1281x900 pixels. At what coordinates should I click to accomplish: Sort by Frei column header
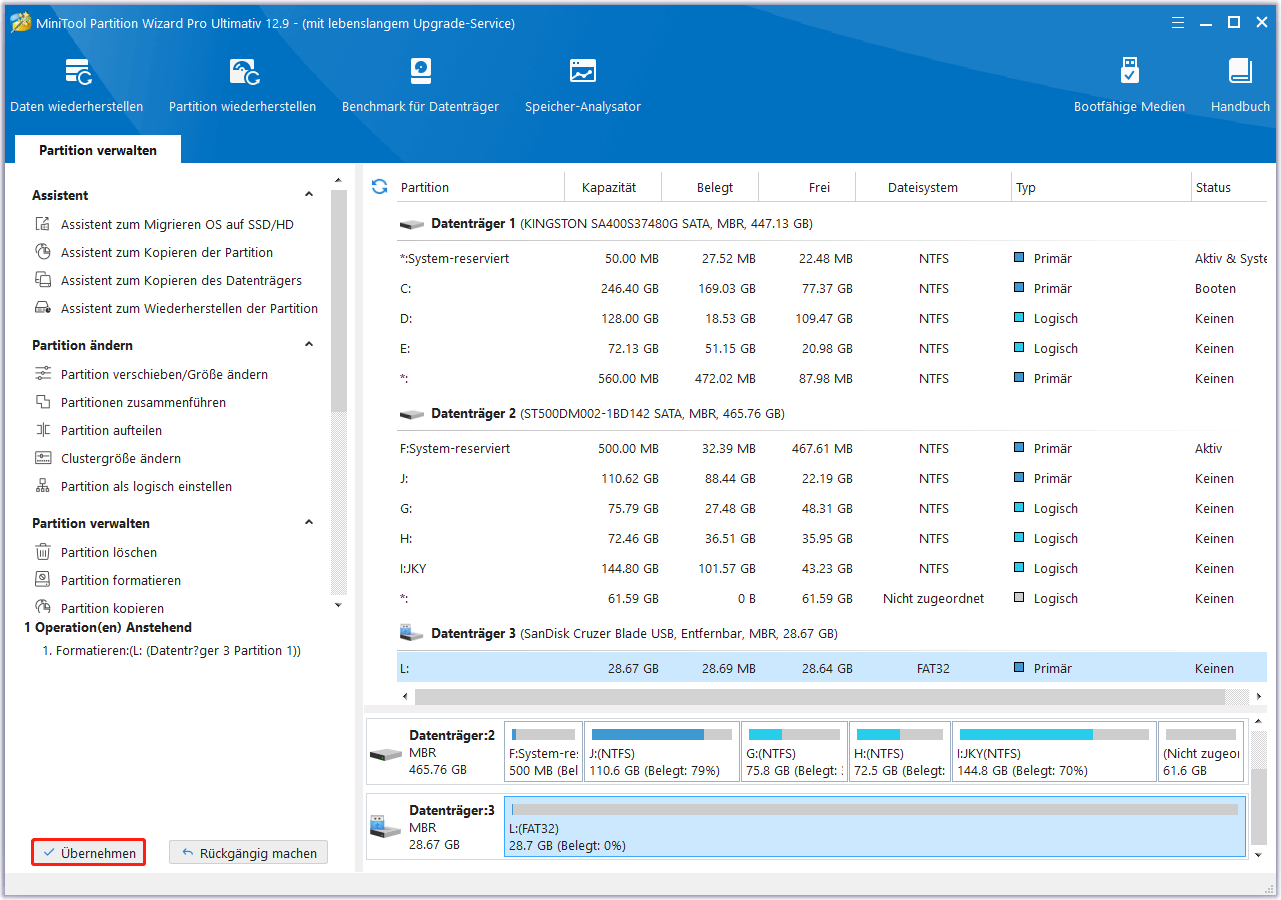(820, 188)
